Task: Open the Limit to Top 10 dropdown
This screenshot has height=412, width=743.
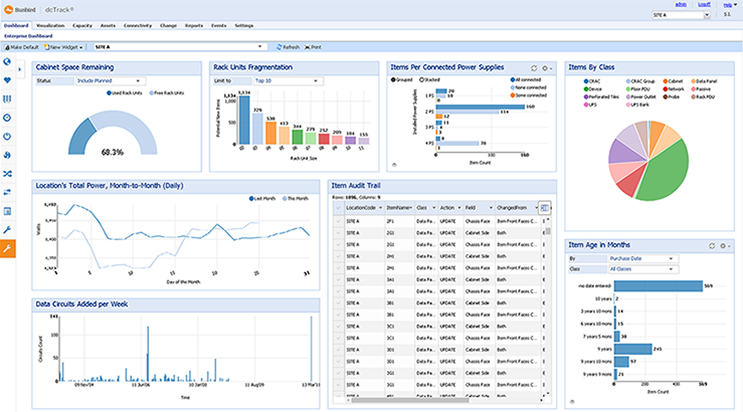Action: 288,81
